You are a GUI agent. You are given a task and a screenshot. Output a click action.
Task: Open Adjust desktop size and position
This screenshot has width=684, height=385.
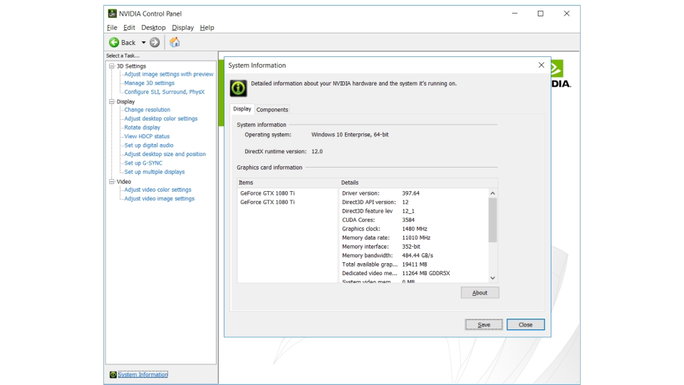(x=165, y=154)
